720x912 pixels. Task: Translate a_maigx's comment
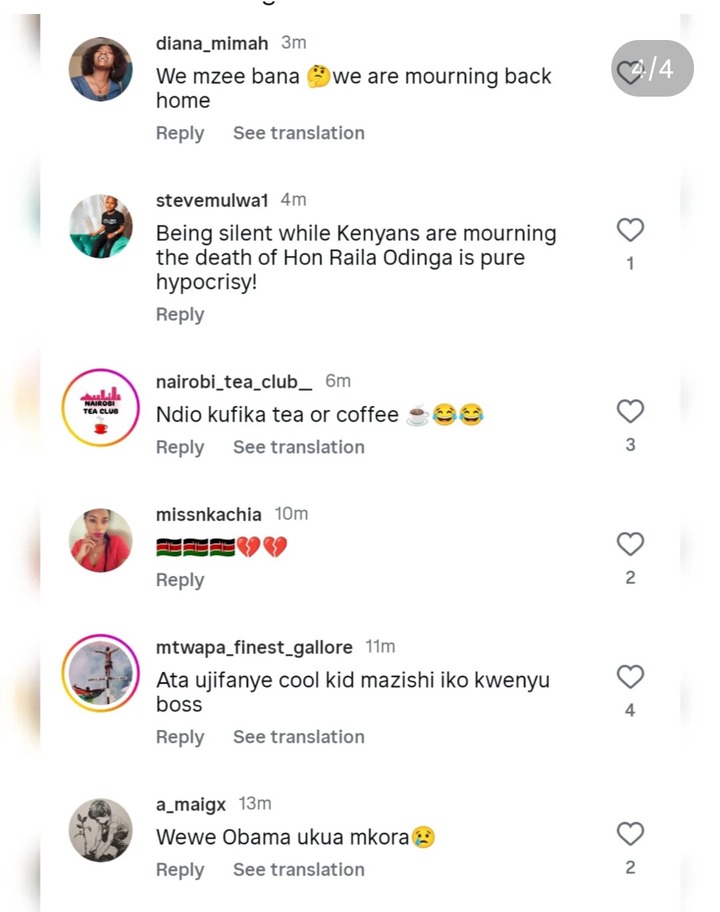pos(298,870)
